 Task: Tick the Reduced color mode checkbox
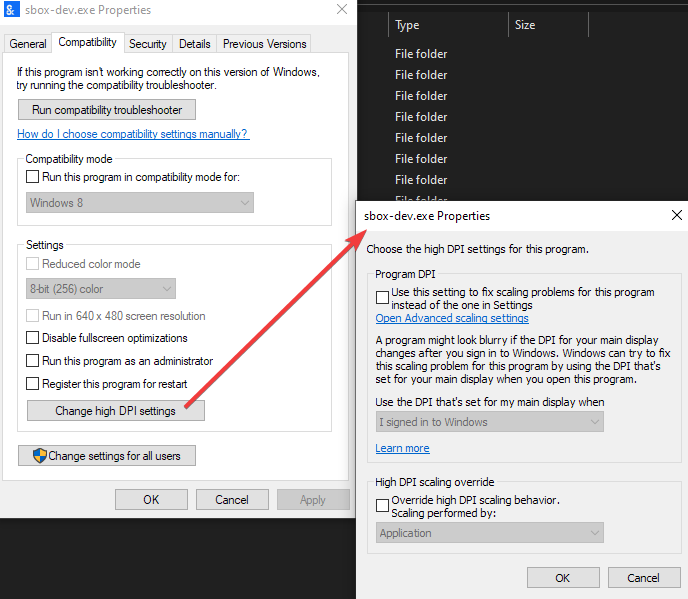[x=32, y=264]
